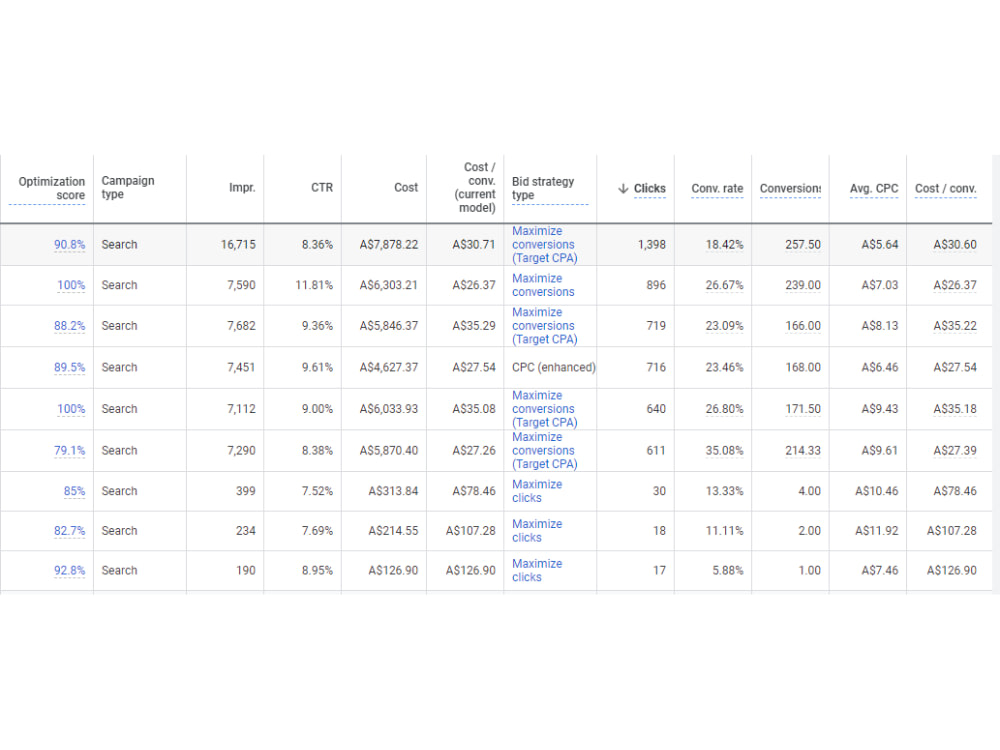Screen dimensions: 1000x750
Task: Open the 89.5% optimization score link
Action: [x=70, y=367]
